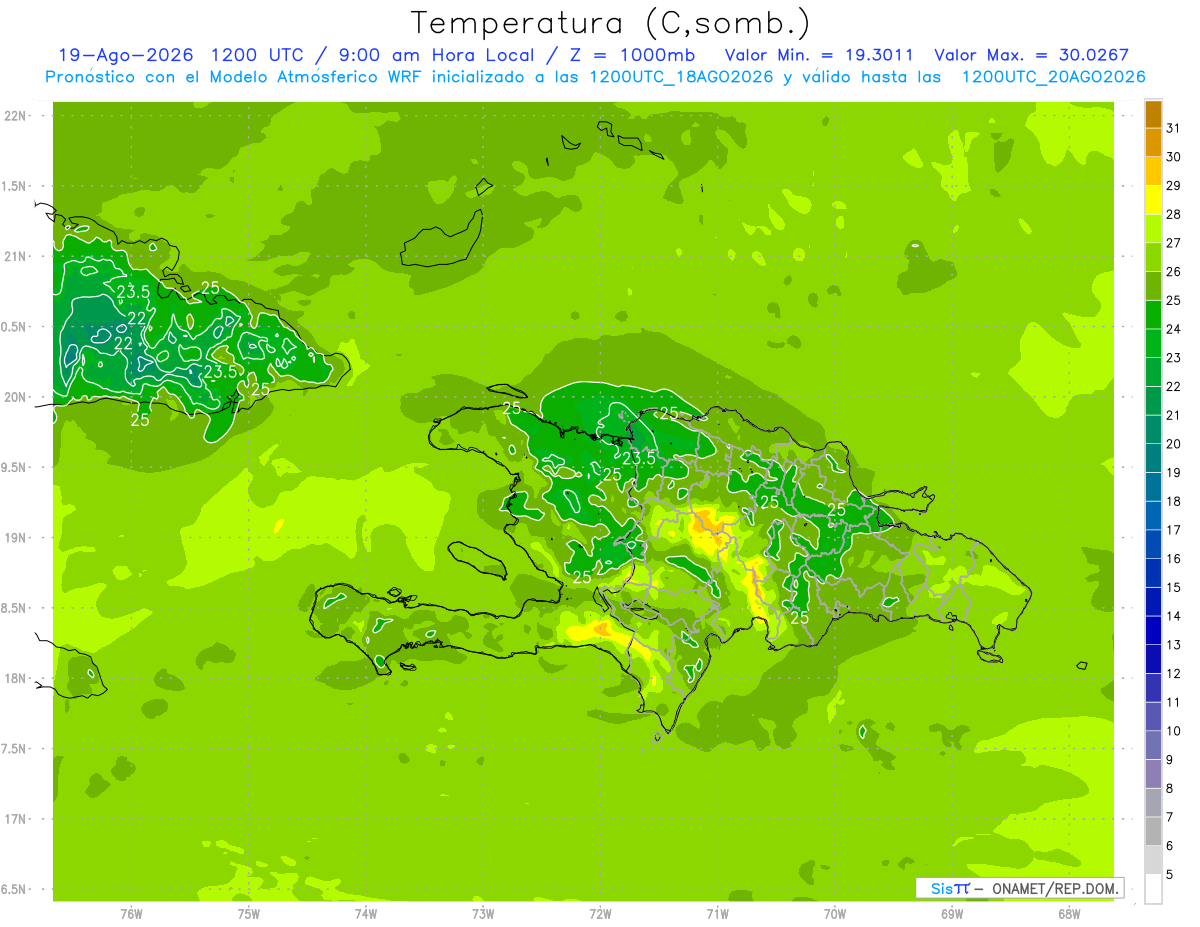
Task: Click the "0.5N" latitude label
Action: 15,327
